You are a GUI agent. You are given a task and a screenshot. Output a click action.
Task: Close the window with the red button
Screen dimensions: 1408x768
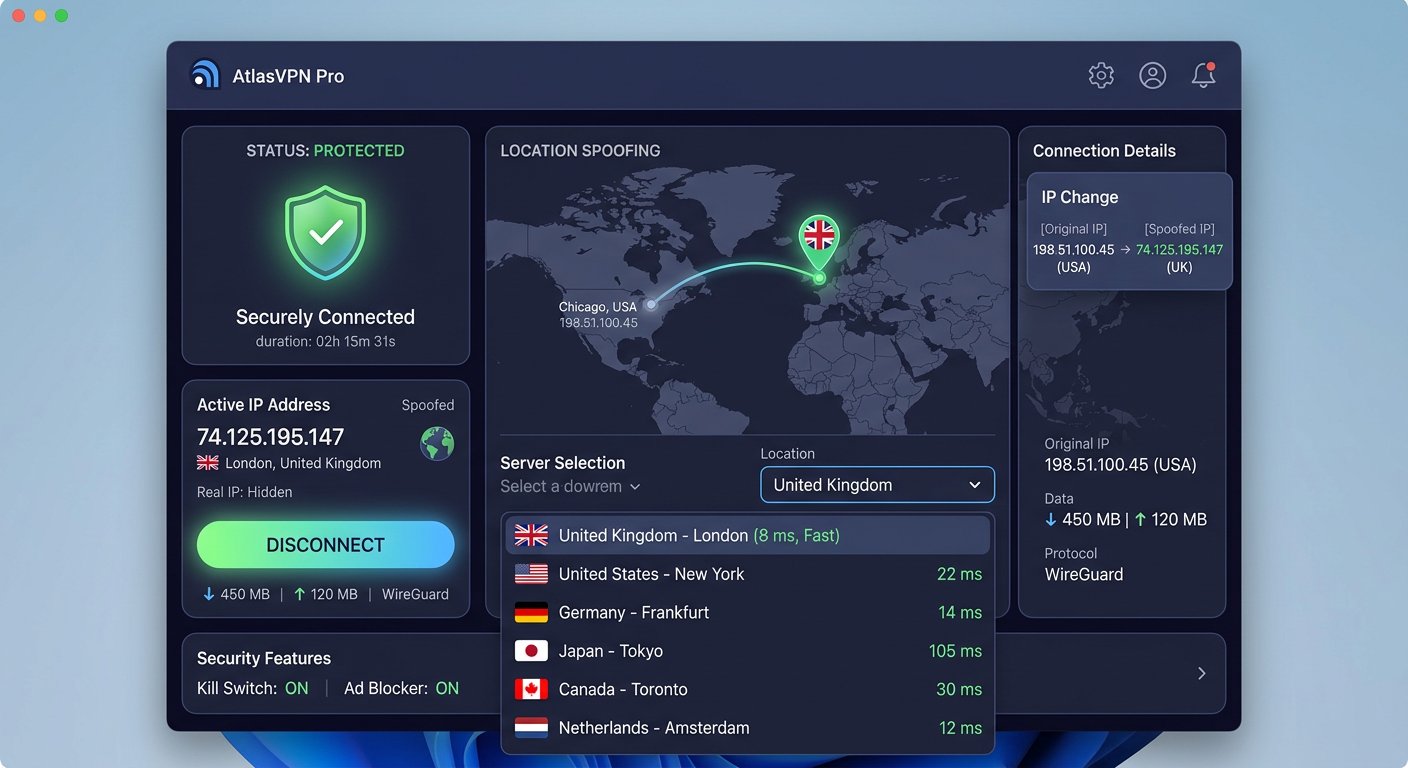(18, 16)
